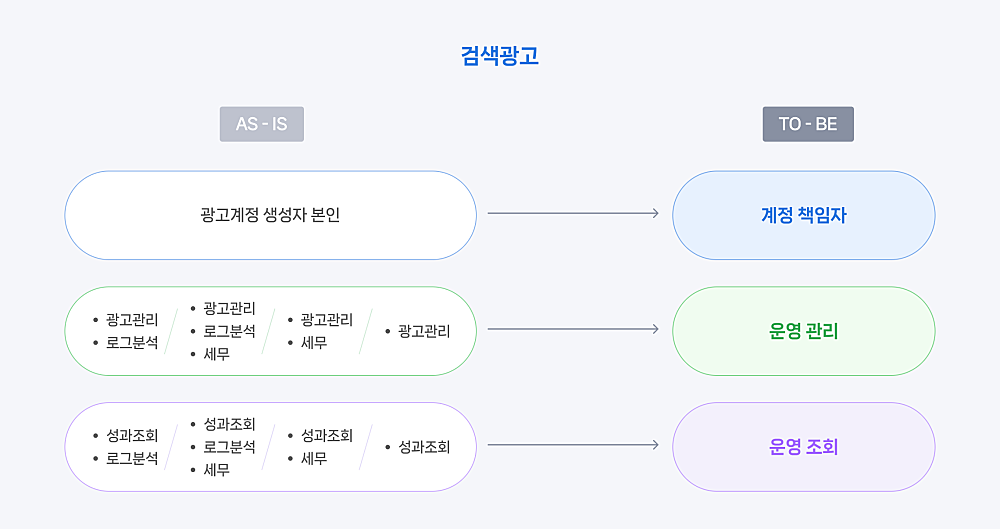Click 성과조회 in the three-item purple group
The image size is (1000, 529).
click(230, 424)
